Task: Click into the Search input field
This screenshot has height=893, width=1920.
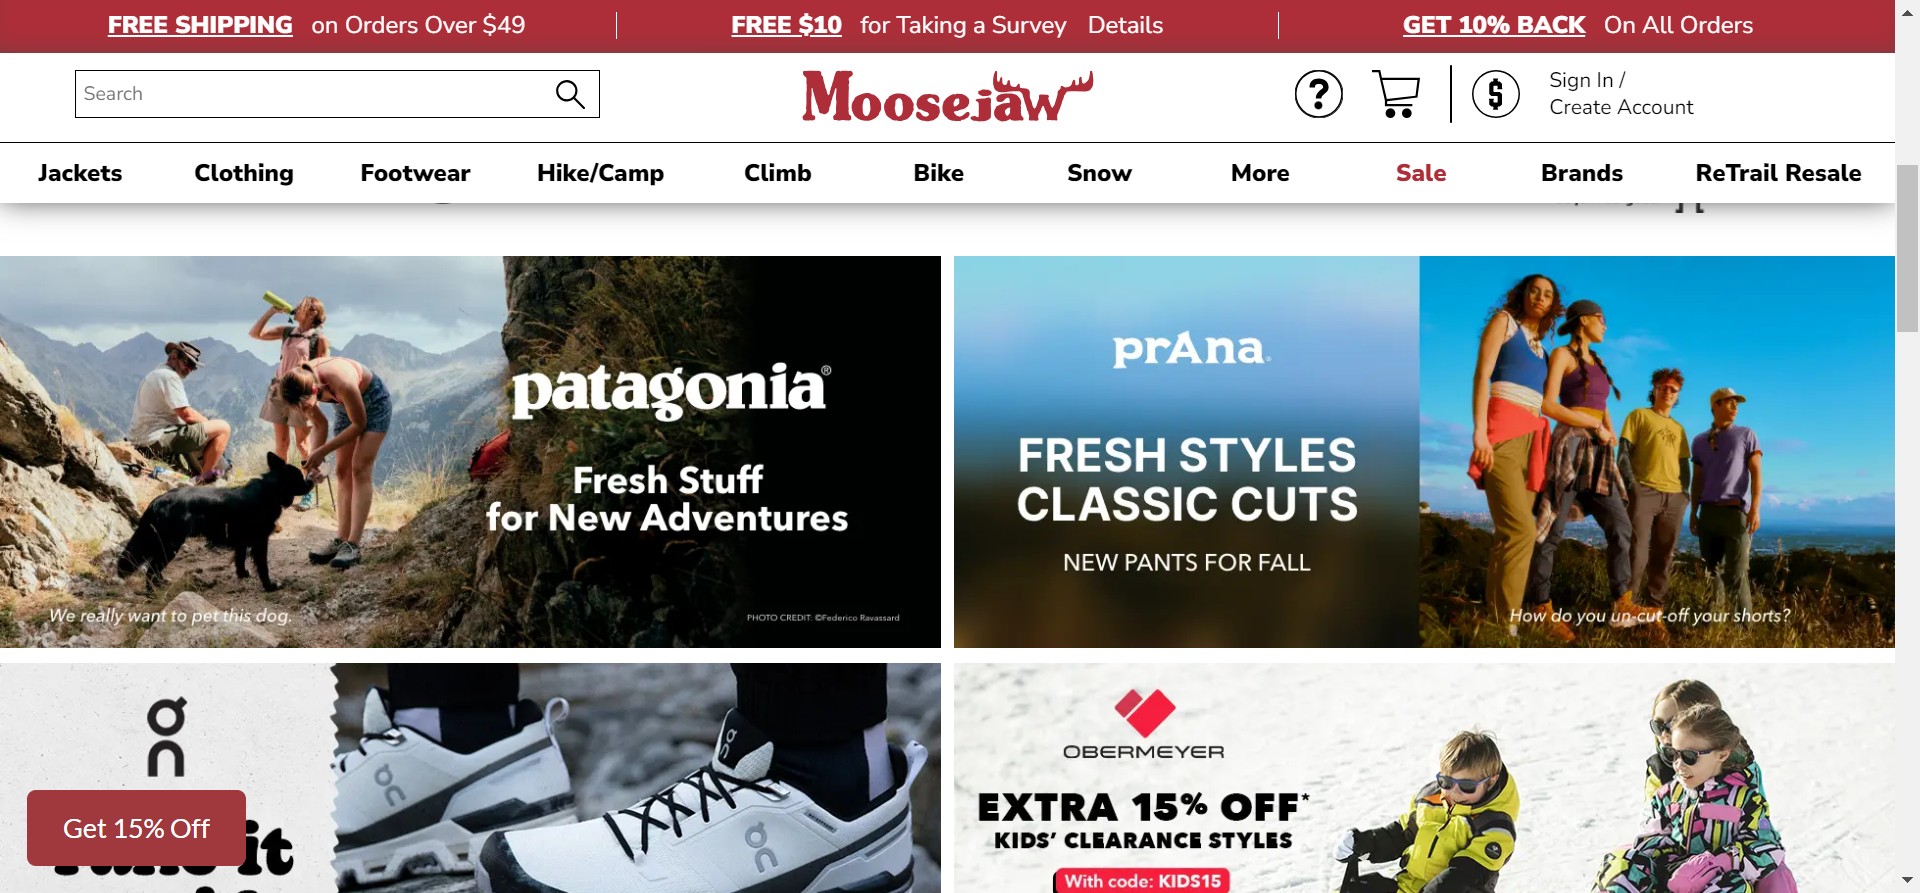Action: tap(310, 94)
